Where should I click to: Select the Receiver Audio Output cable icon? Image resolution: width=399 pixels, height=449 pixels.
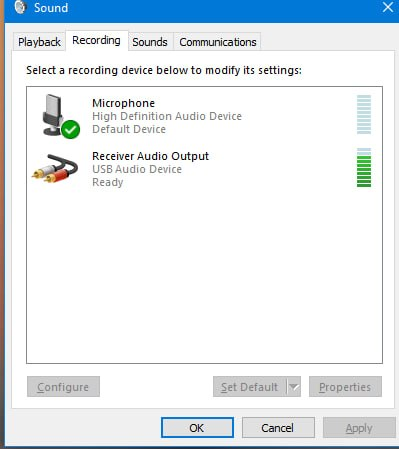[x=55, y=169]
